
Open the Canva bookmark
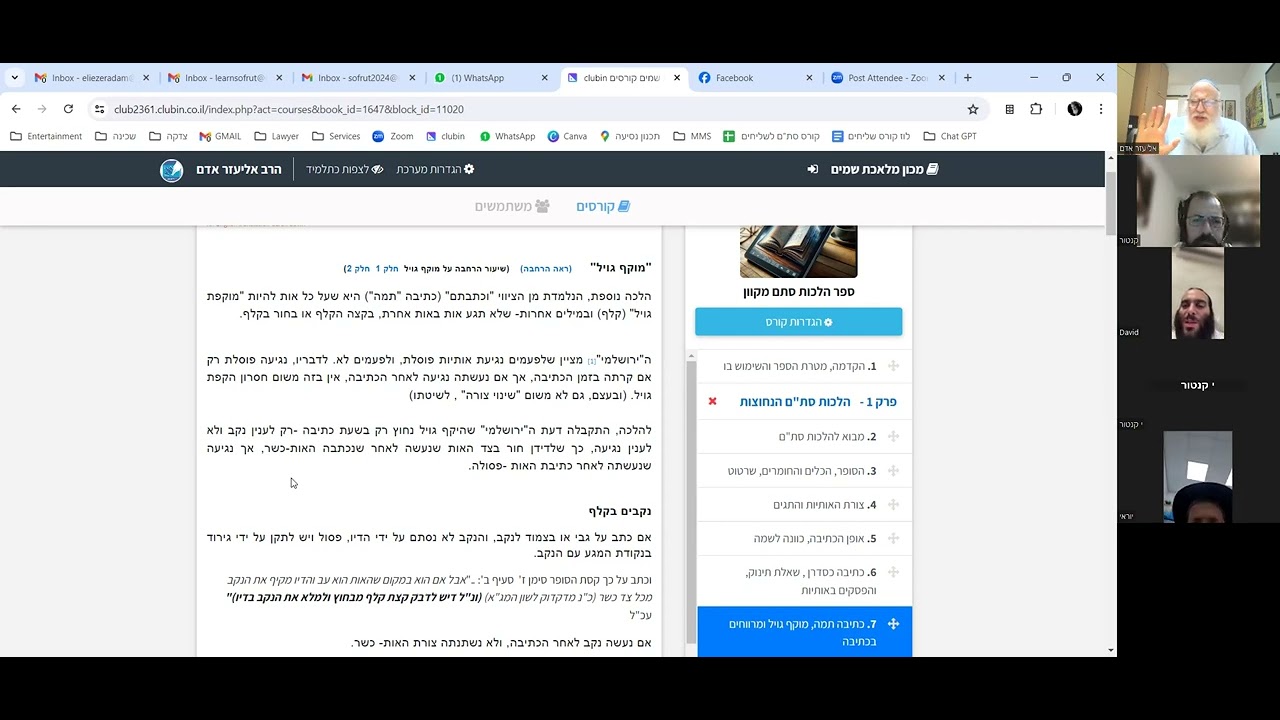[x=567, y=136]
